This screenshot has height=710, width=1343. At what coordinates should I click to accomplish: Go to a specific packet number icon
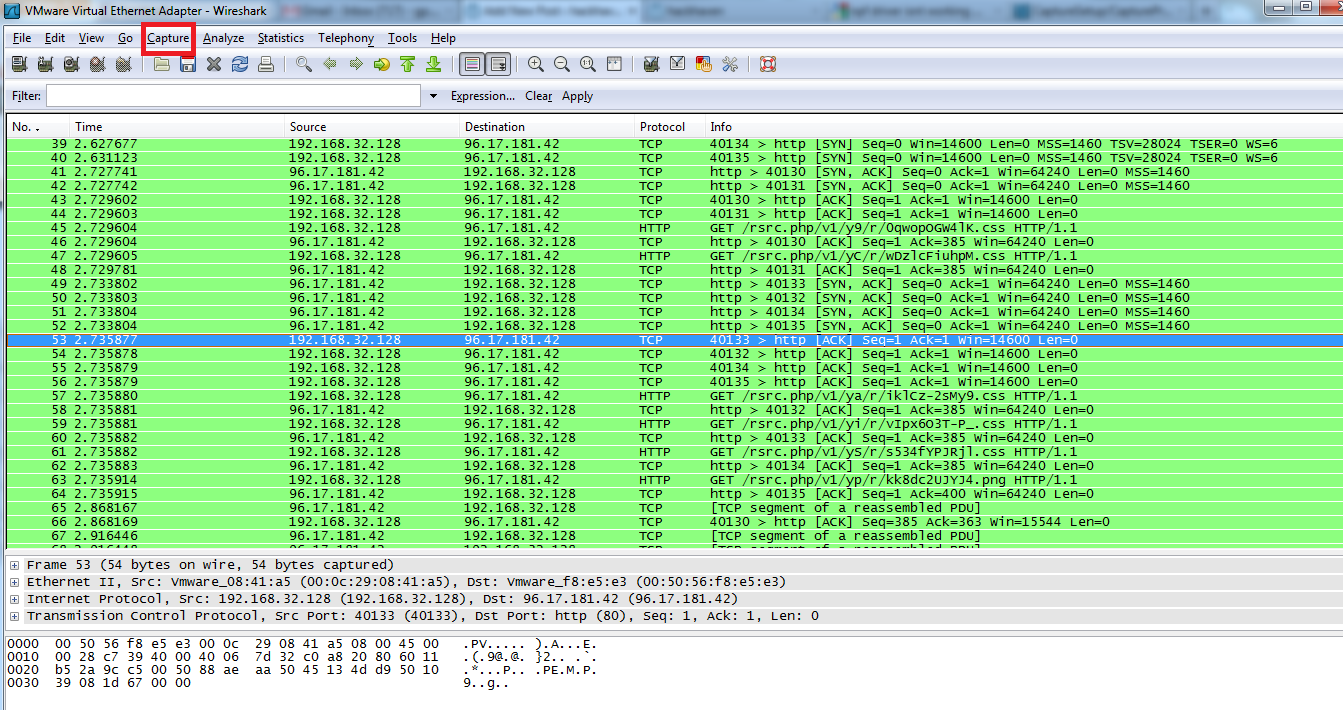381,64
